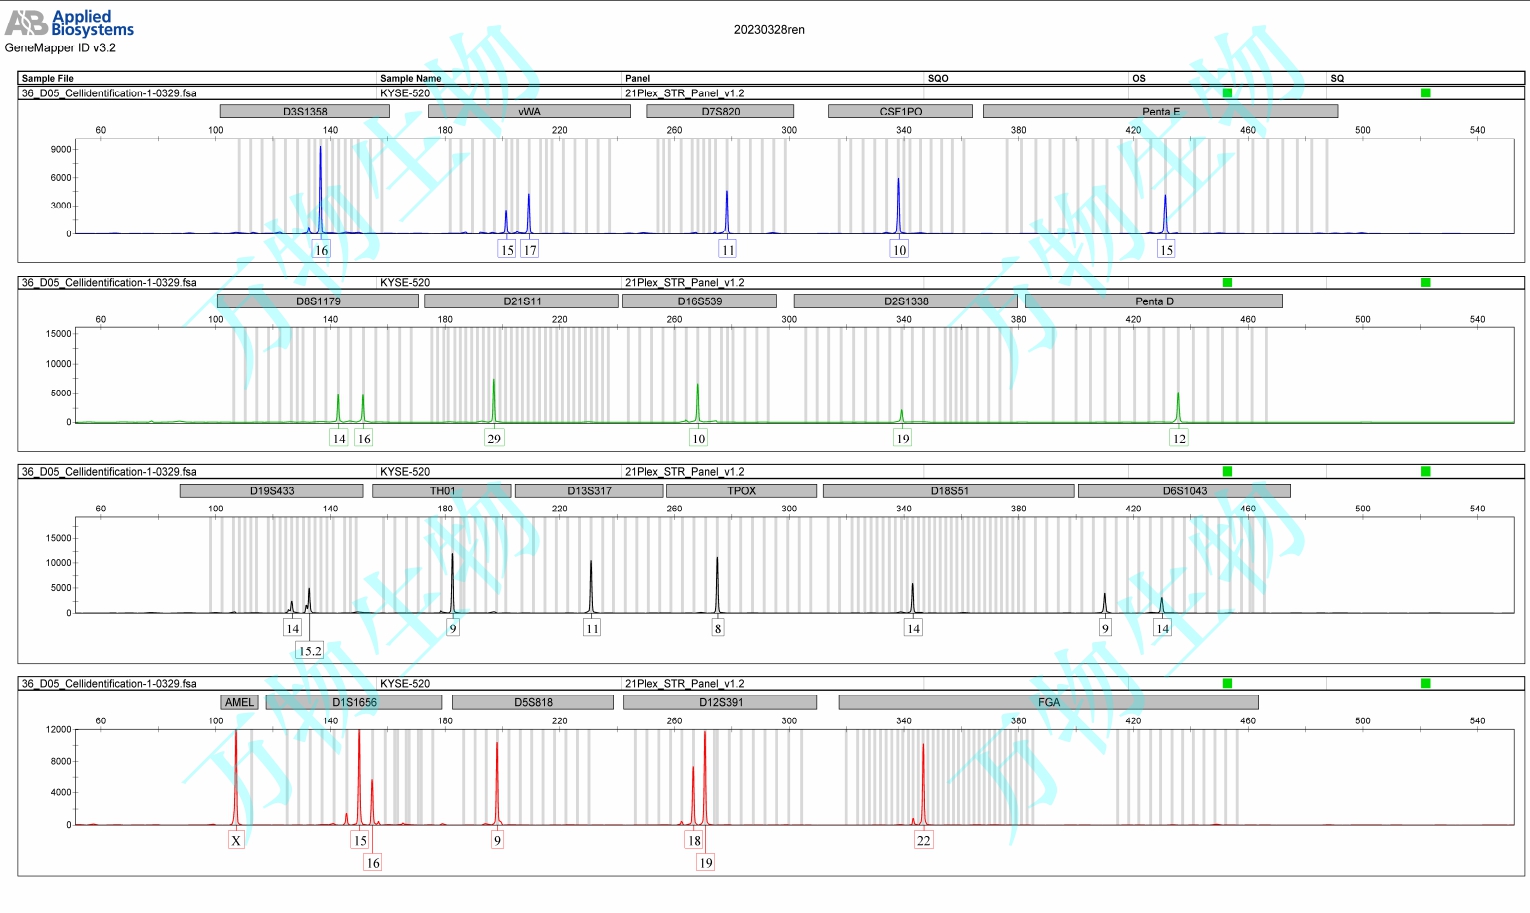Select the D3S1358 marker bar
Viewport: 1530px width, 913px height.
coord(305,111)
